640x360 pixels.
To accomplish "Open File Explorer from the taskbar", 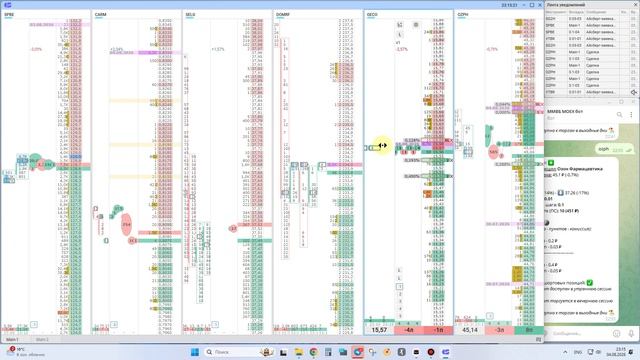I will pos(298,352).
